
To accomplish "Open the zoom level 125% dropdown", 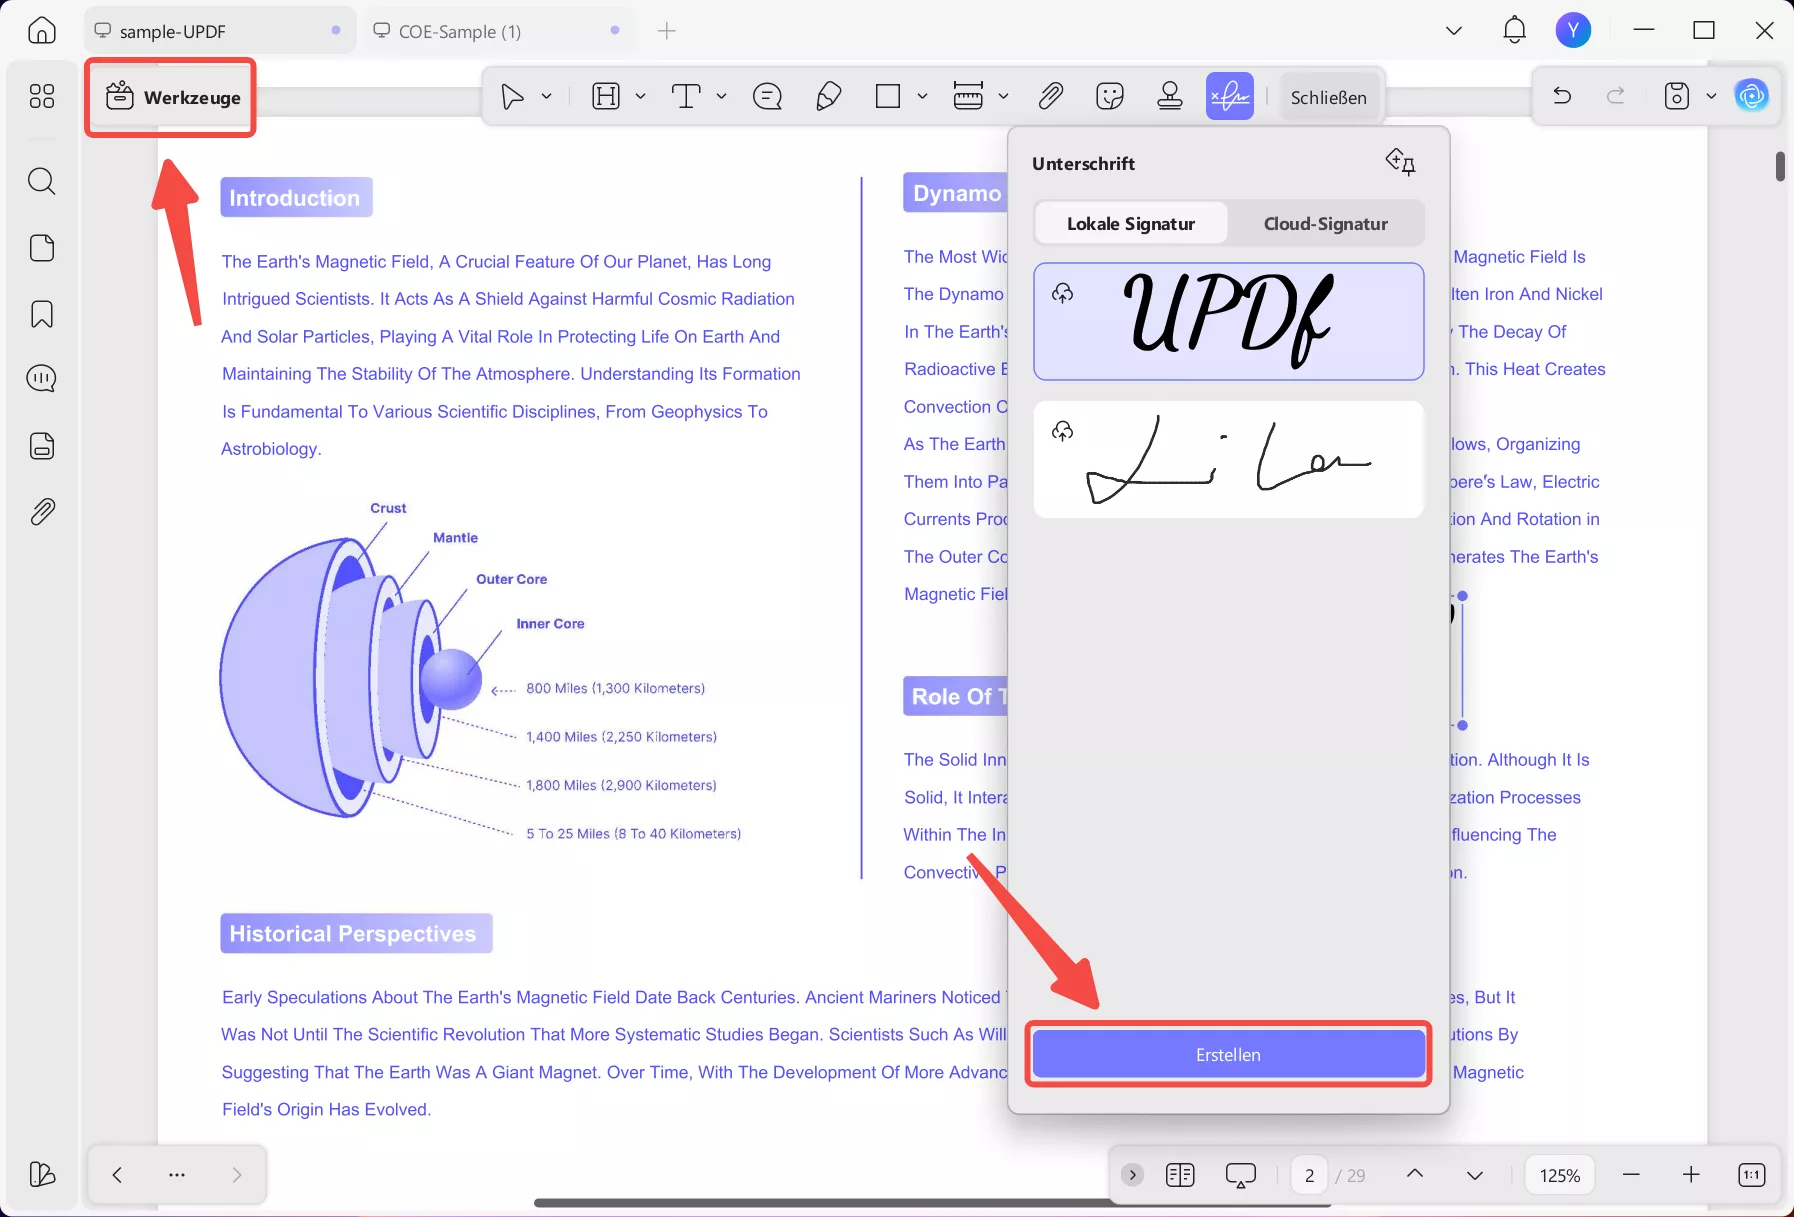I will pos(1560,1175).
